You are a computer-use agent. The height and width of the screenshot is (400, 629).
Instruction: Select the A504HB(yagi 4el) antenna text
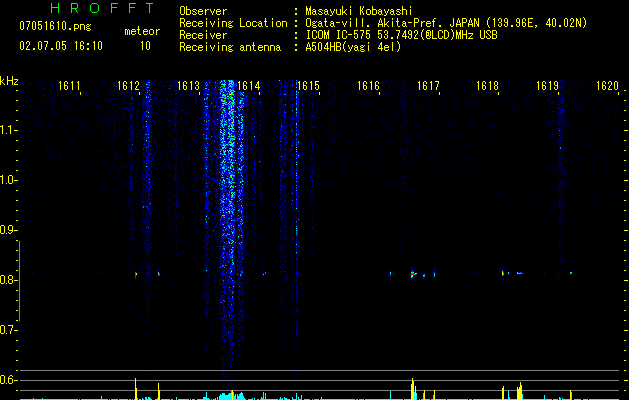coord(353,47)
